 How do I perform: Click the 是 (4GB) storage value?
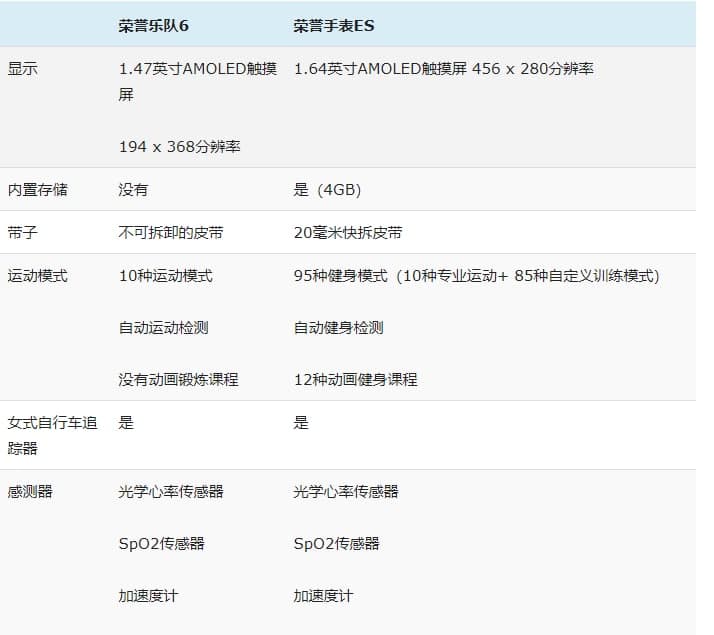click(327, 189)
